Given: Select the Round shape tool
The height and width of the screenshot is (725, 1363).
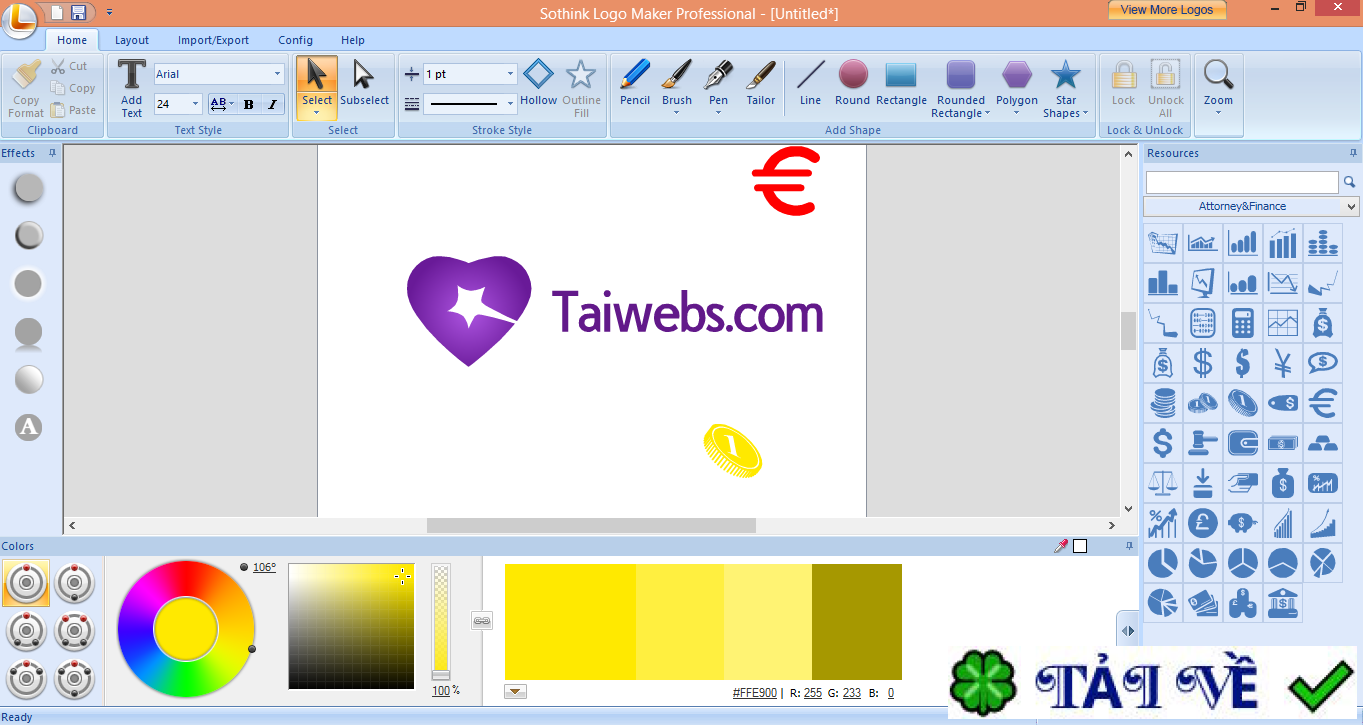Looking at the screenshot, I should 853,82.
